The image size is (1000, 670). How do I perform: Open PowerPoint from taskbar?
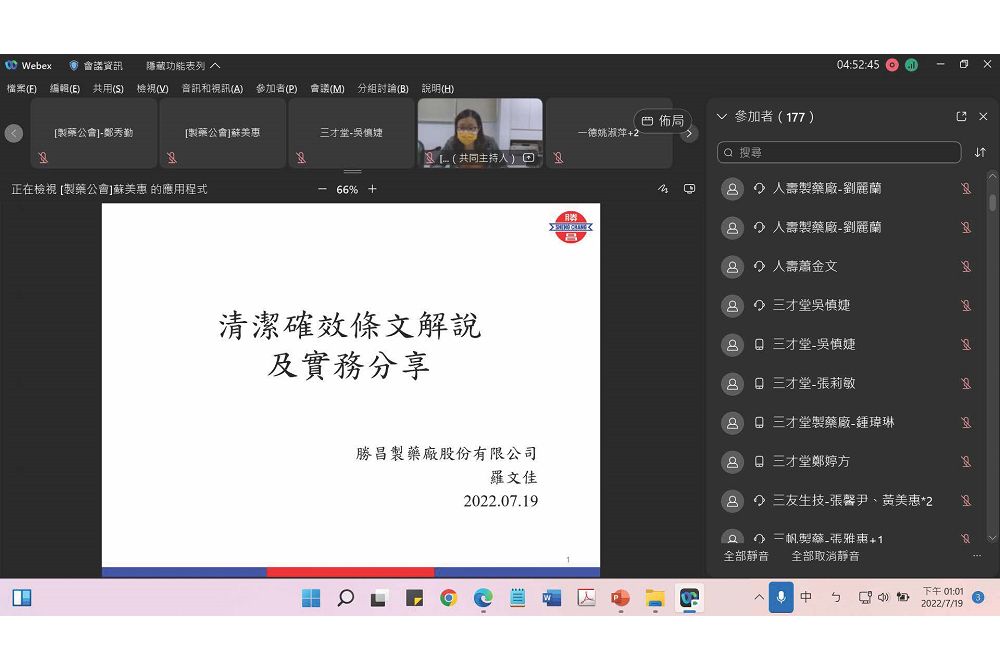tap(621, 598)
